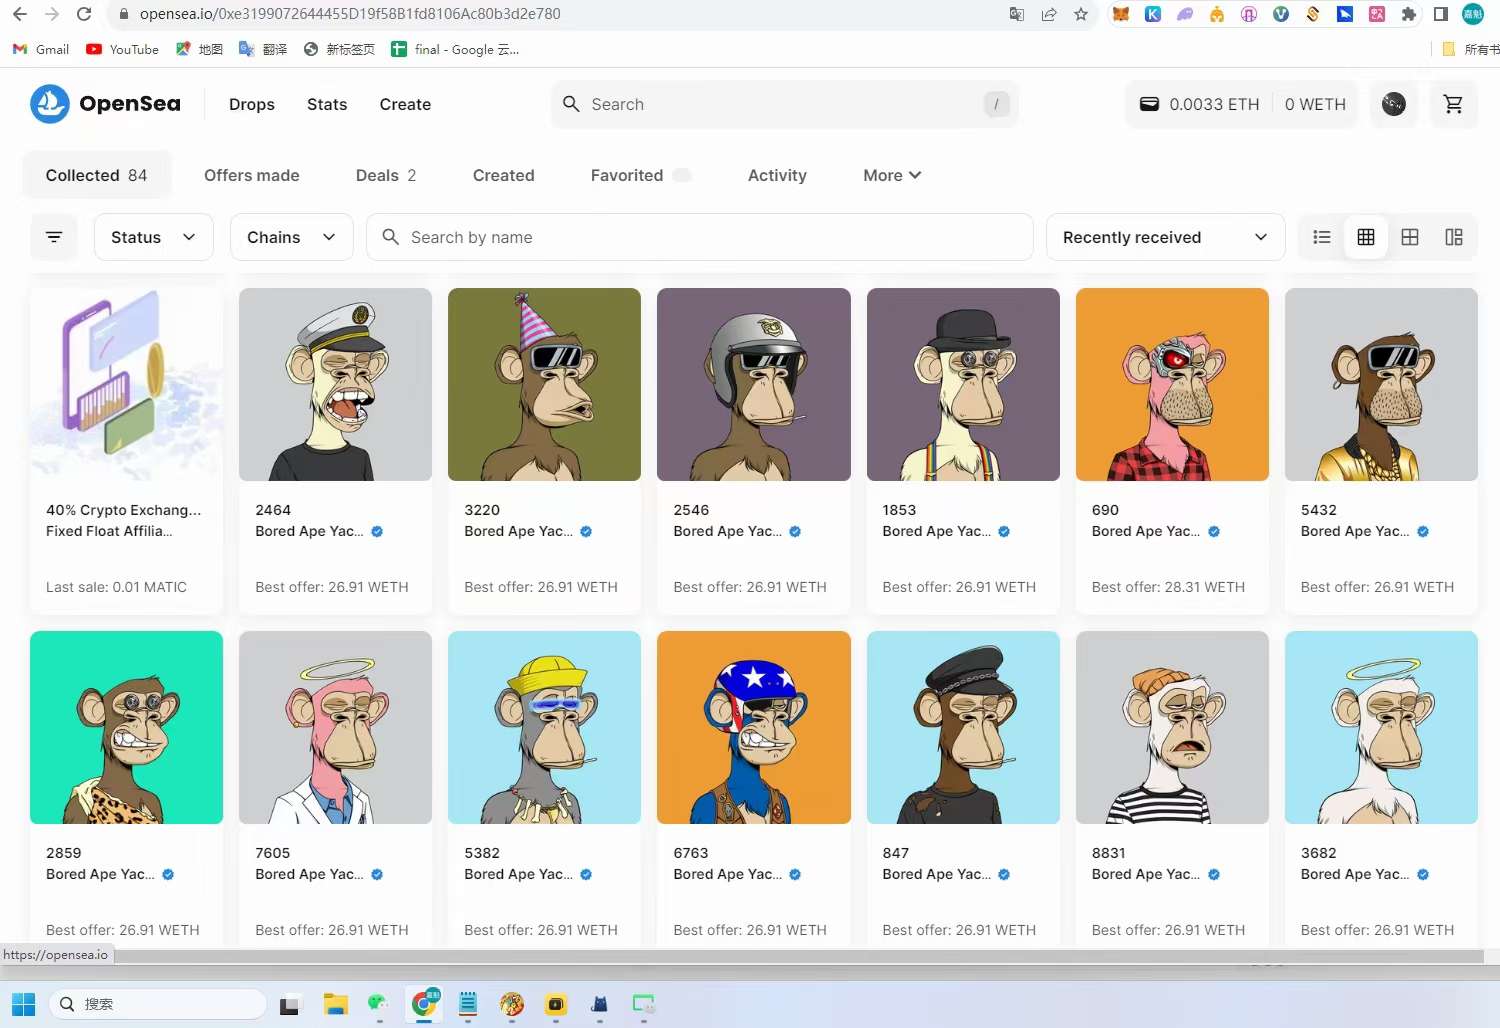Open the final Google Sheets bookmark
This screenshot has height=1028, width=1500.
coord(455,49)
